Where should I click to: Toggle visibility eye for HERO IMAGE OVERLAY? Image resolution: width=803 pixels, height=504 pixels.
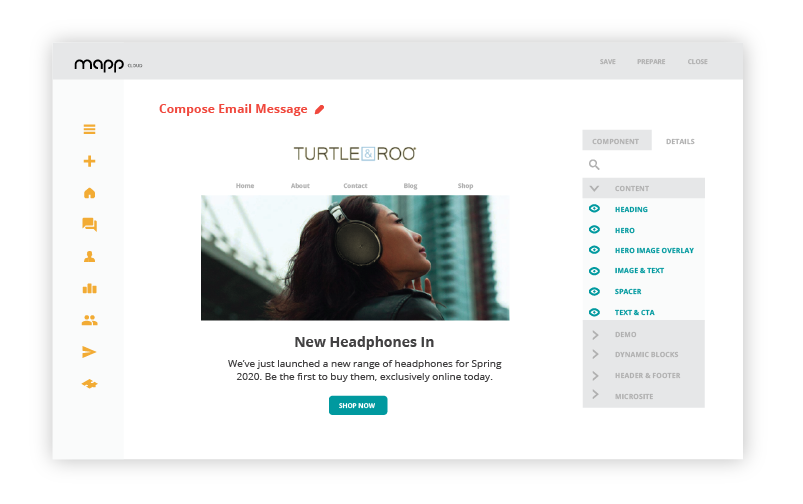click(x=594, y=250)
